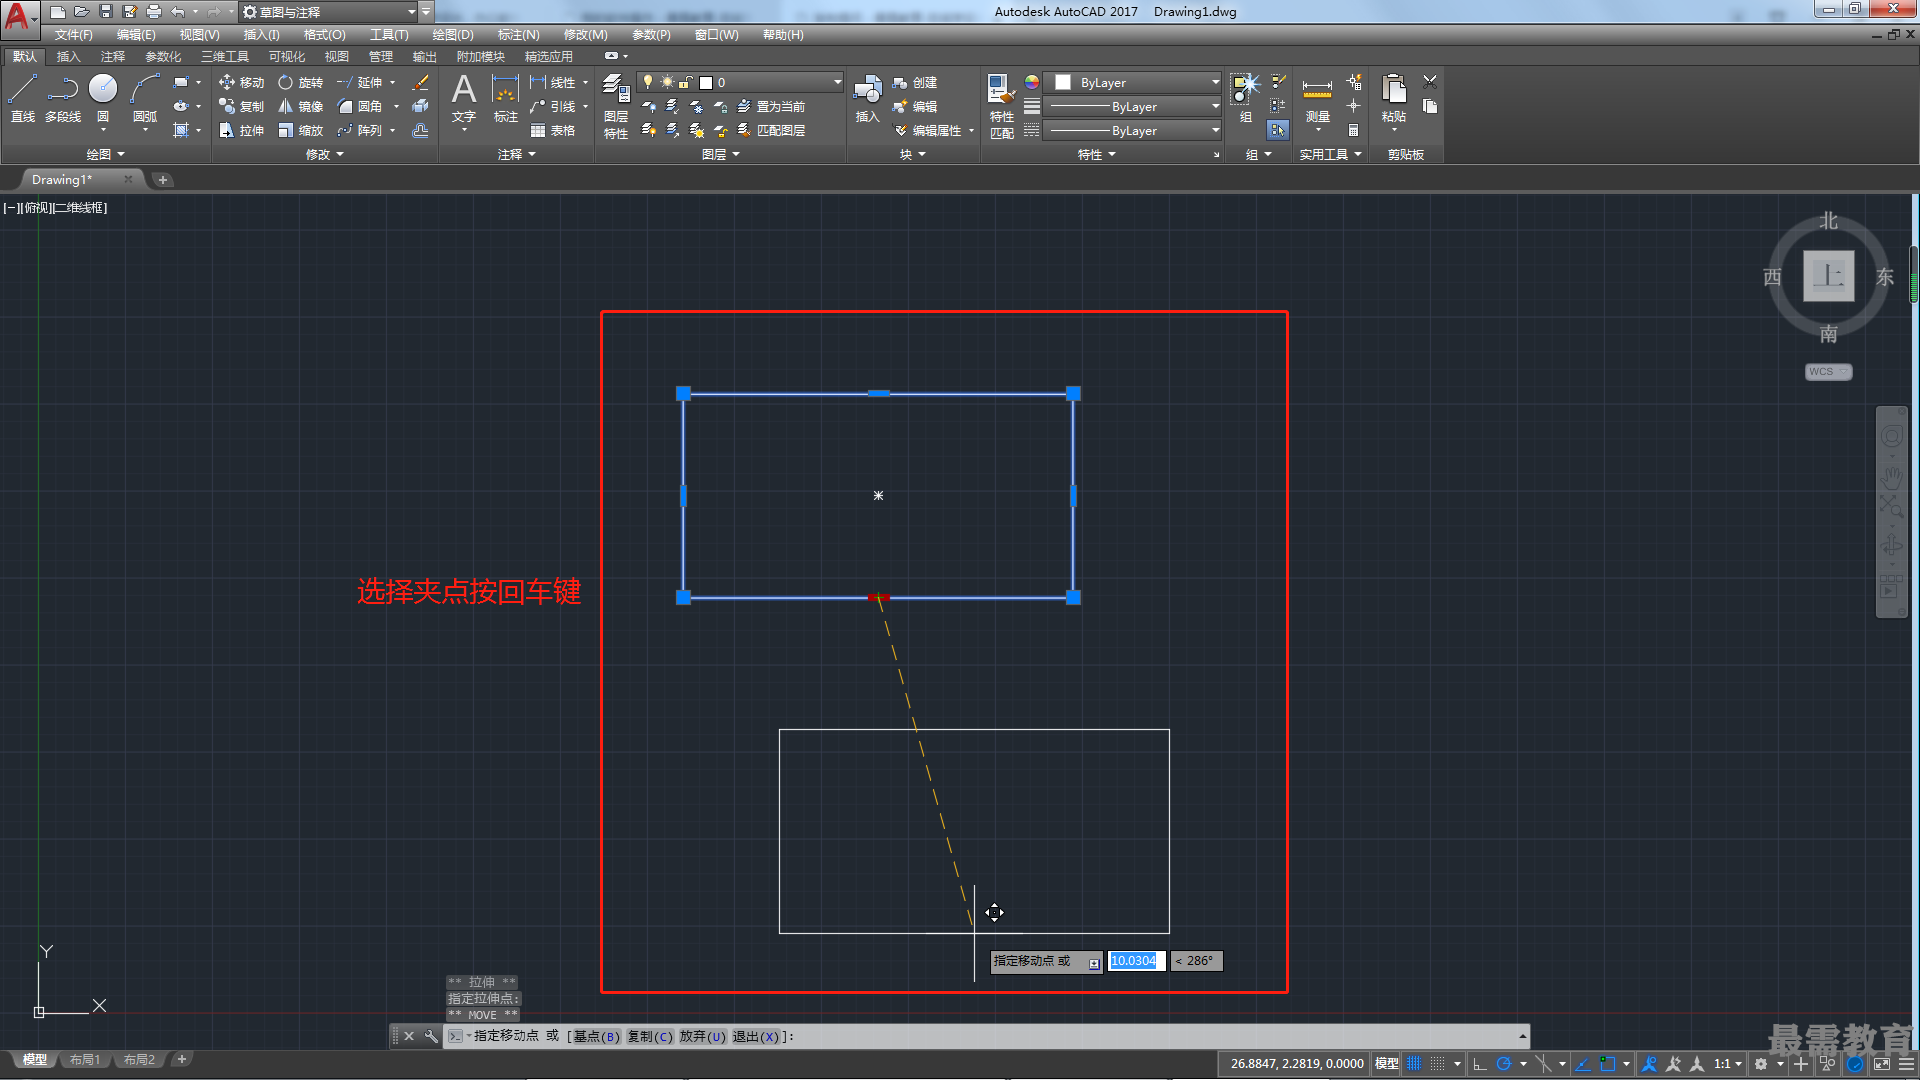This screenshot has width=1920, height=1080.
Task: Open the 文件(F) menu
Action: [x=74, y=35]
